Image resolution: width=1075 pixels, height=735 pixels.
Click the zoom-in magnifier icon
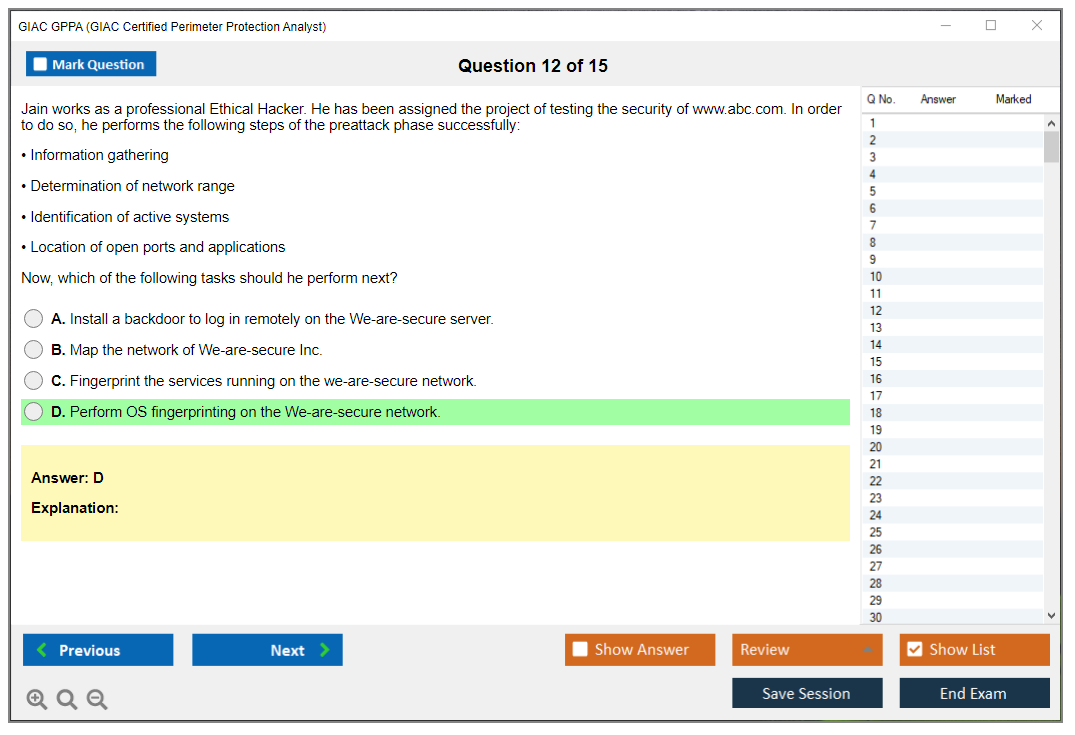tap(37, 699)
